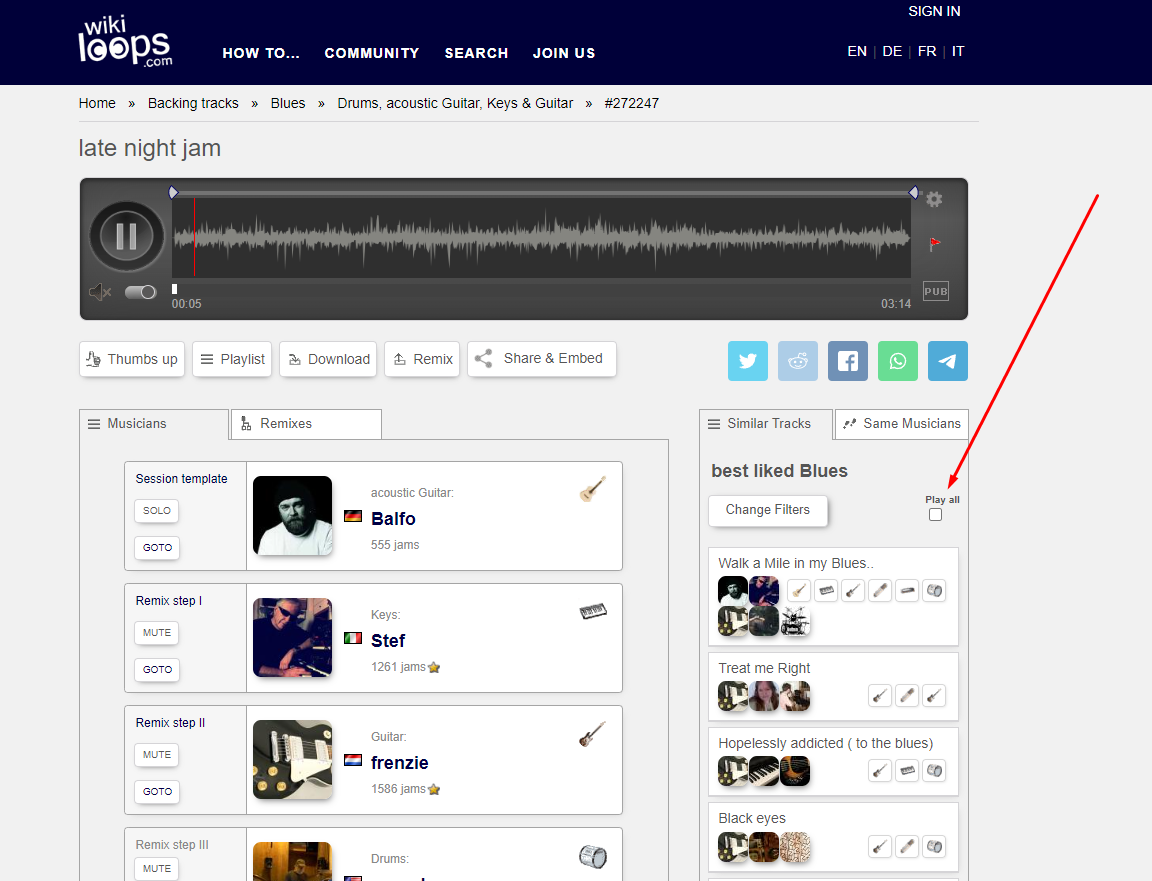Go to Session template track
Screen dimensions: 1152x881
point(157,547)
